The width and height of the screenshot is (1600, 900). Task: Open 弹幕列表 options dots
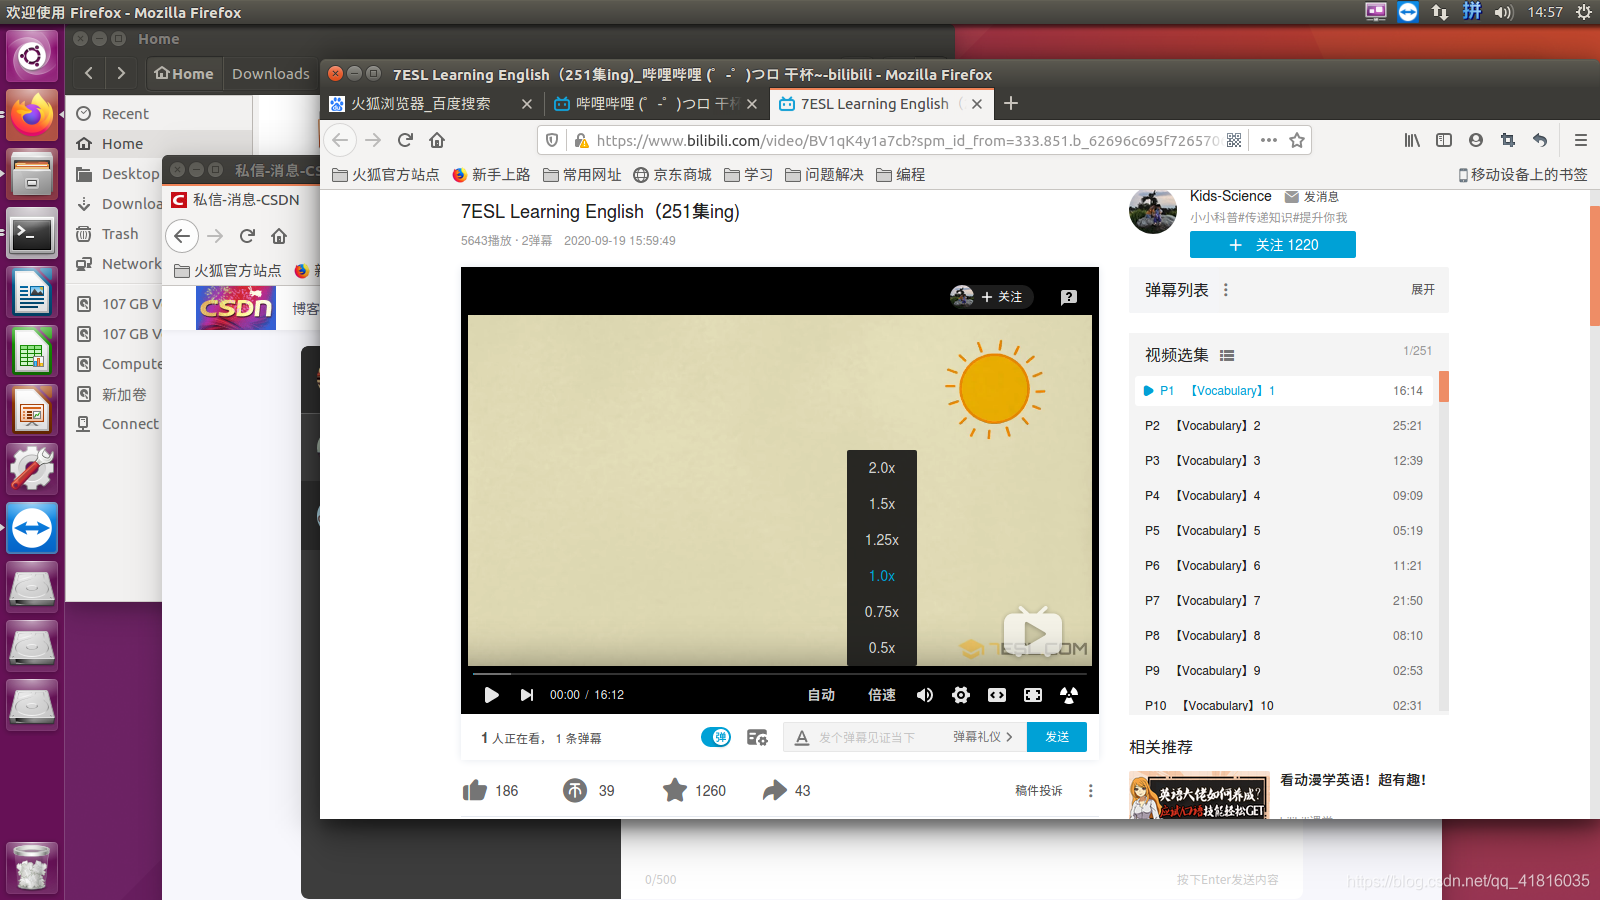pyautogui.click(x=1226, y=290)
